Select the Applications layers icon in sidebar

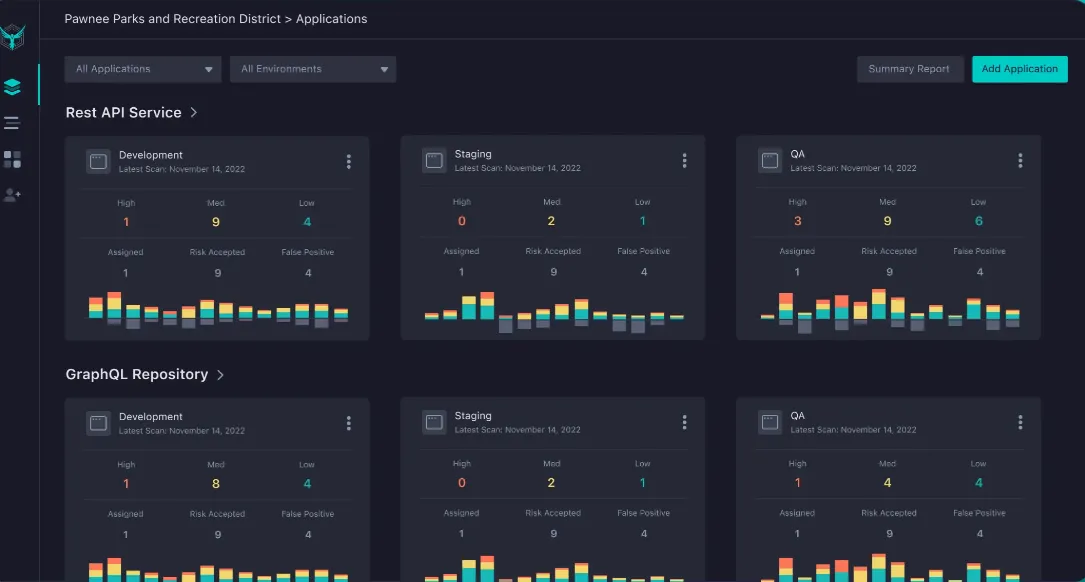[x=13, y=86]
